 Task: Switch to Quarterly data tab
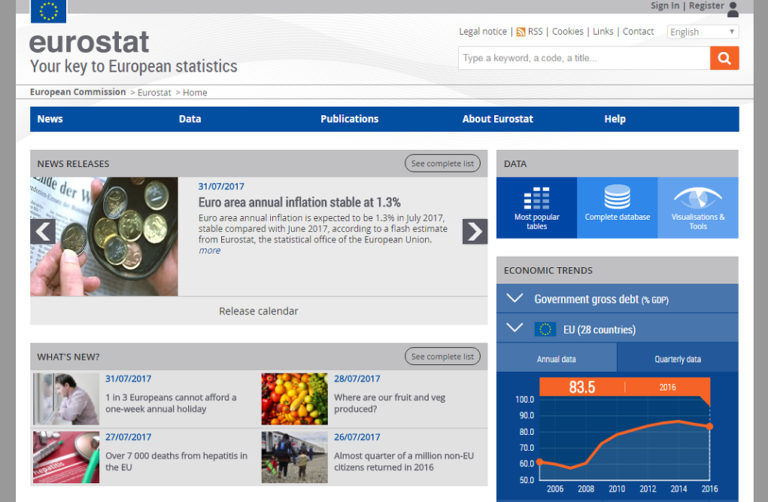pos(678,359)
